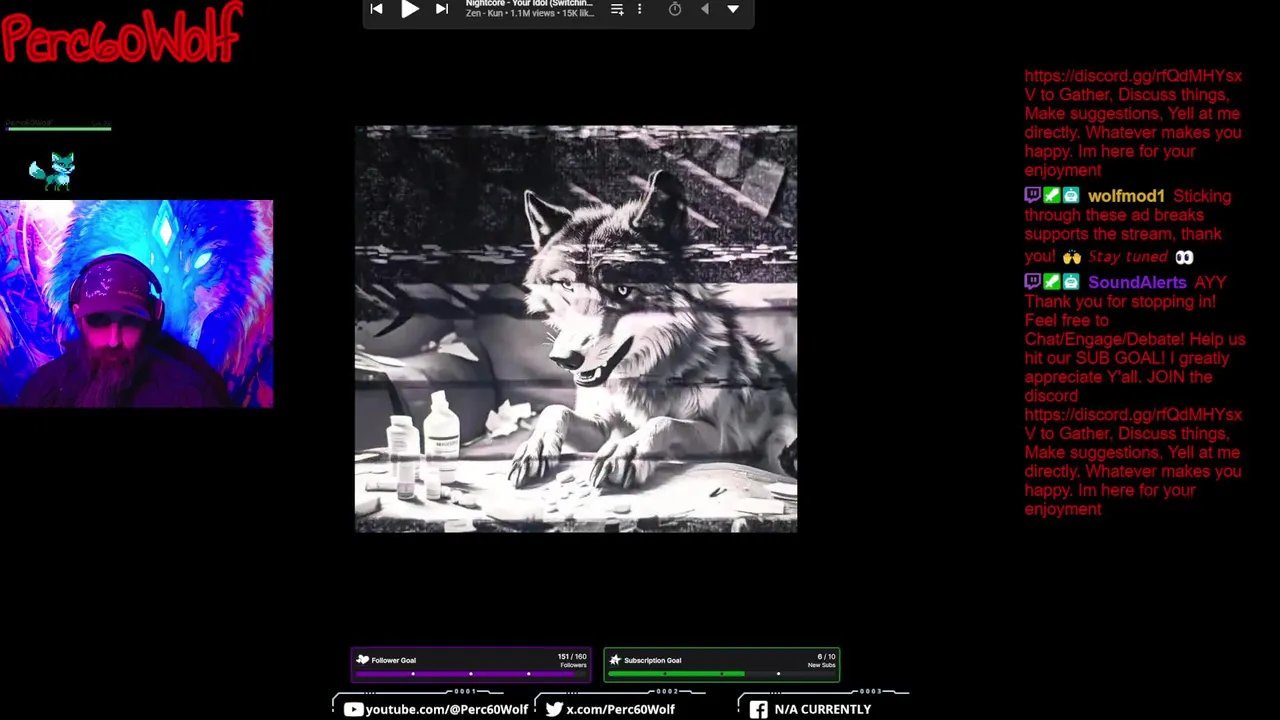Click the wolfmod1 username in chat
Screen dimensions: 1280x720
point(1126,196)
